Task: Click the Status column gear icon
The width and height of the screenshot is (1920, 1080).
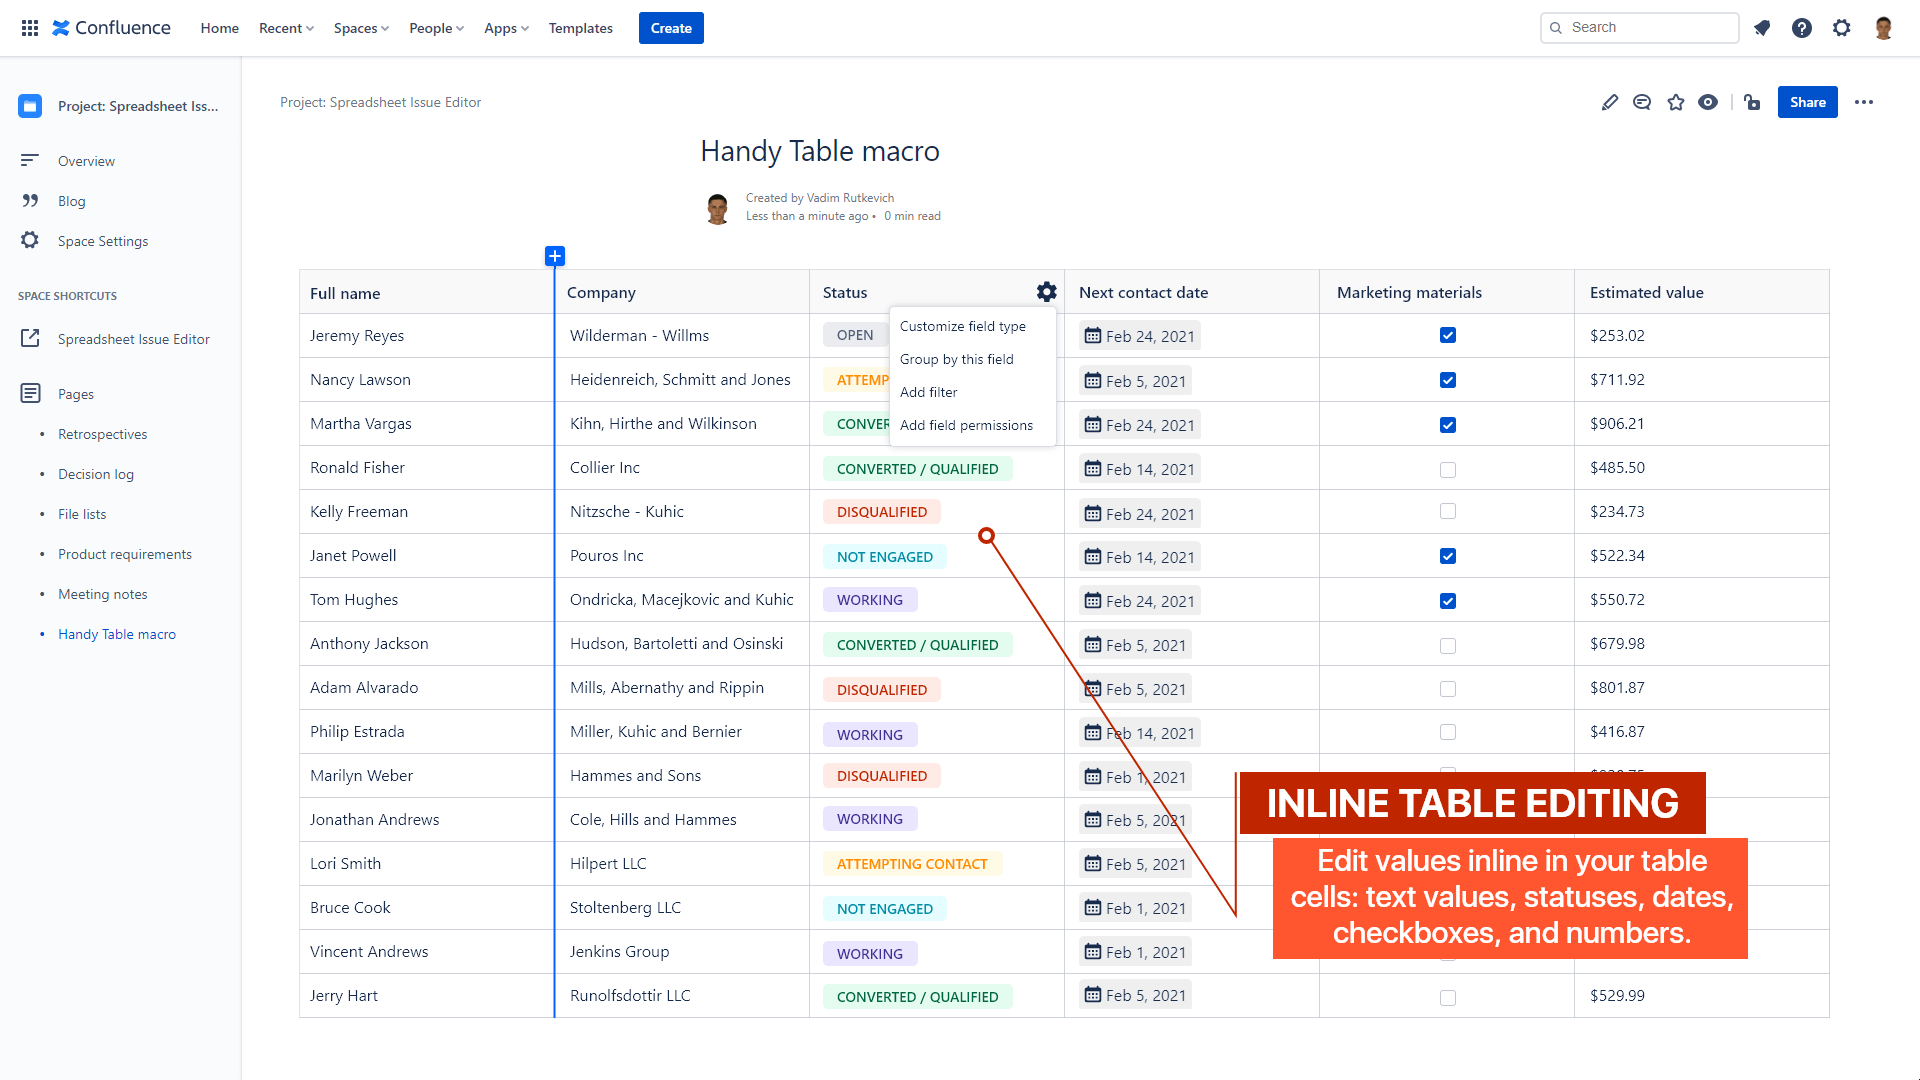Action: click(1046, 292)
